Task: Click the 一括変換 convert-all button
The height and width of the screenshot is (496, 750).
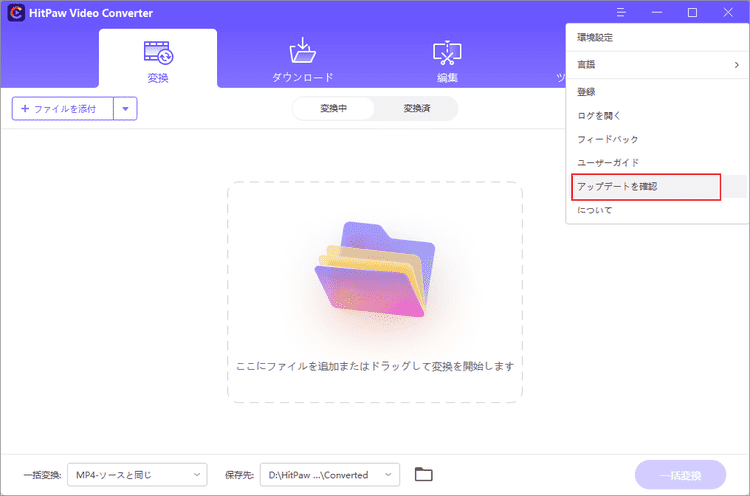Action: (x=680, y=475)
